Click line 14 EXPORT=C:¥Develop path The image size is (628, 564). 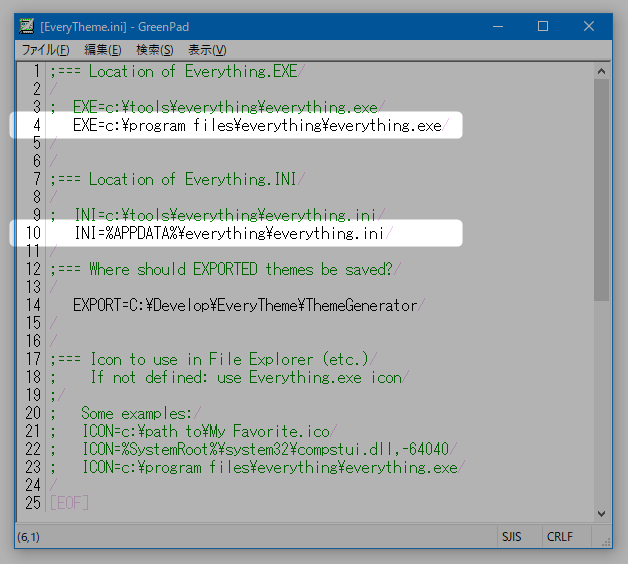pos(245,305)
